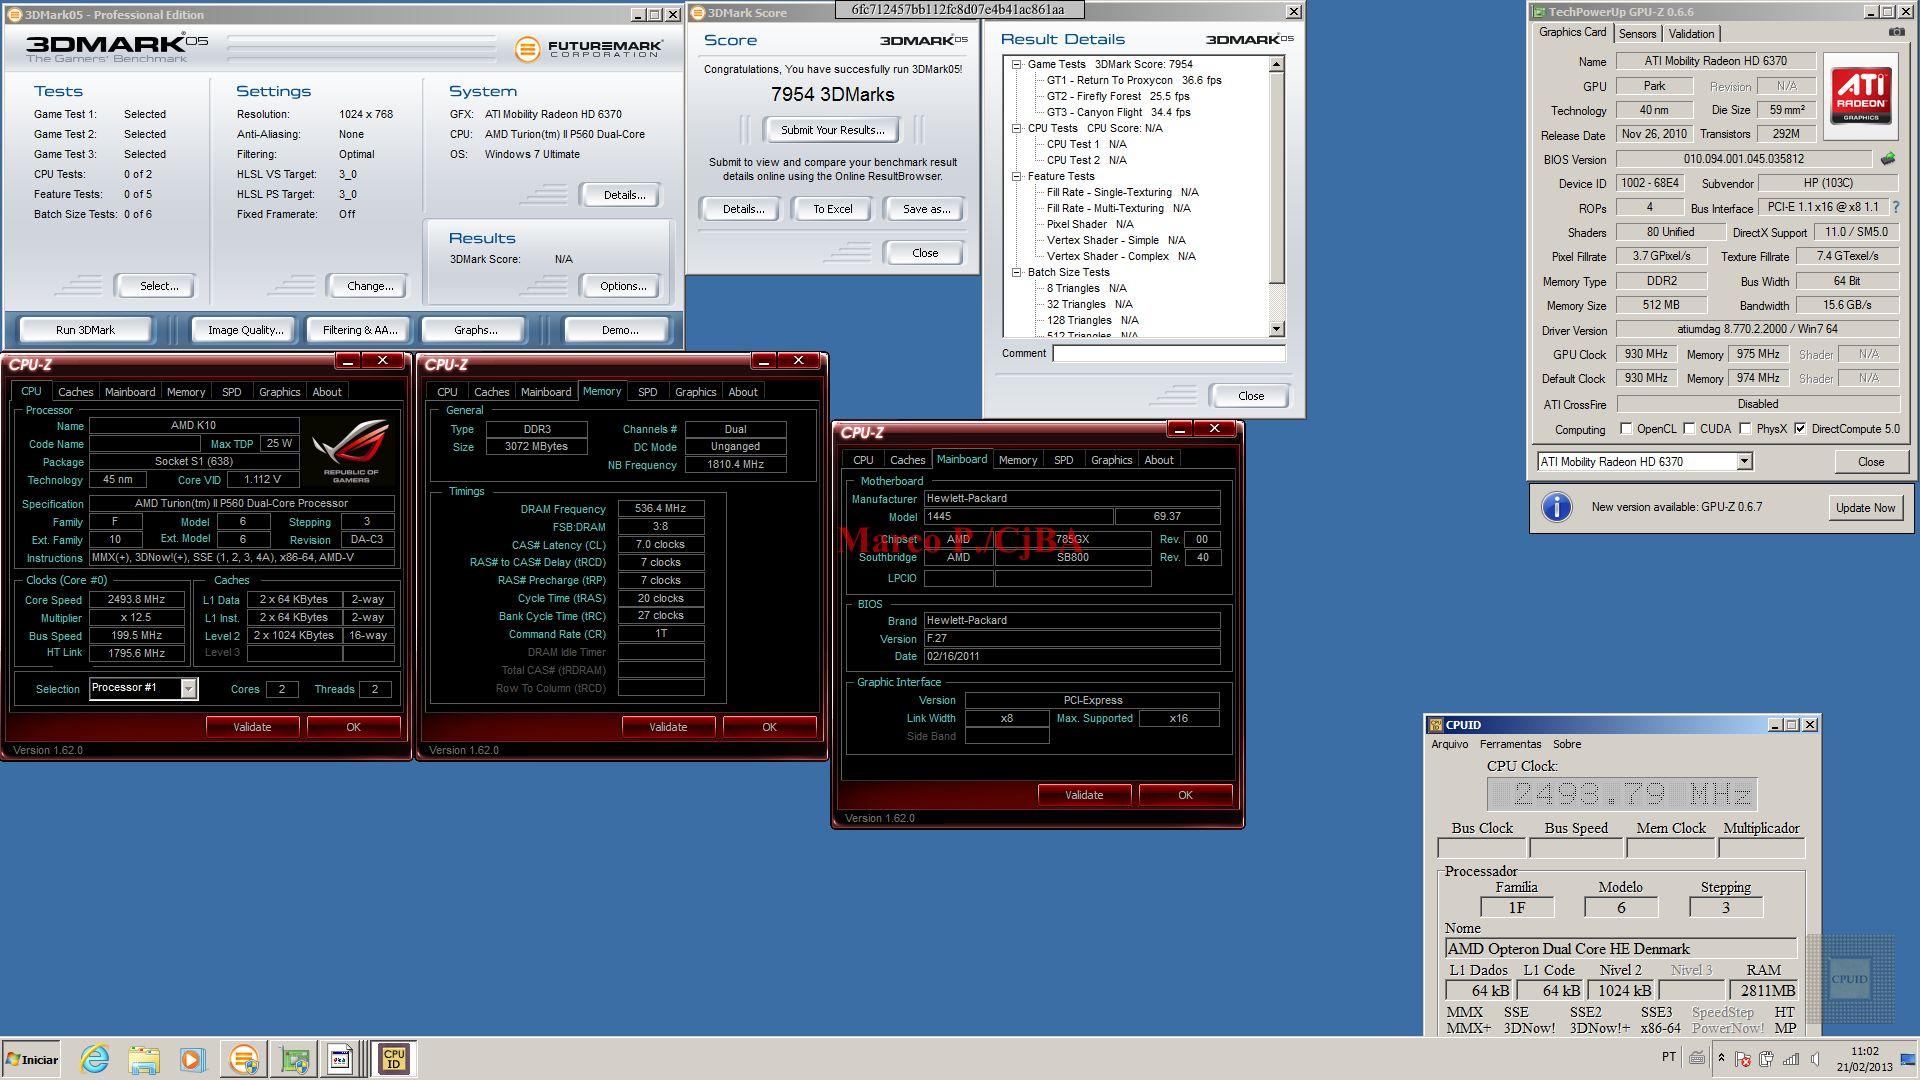Click the Graphs... button in 3DMark05
The height and width of the screenshot is (1080, 1920).
coord(475,330)
